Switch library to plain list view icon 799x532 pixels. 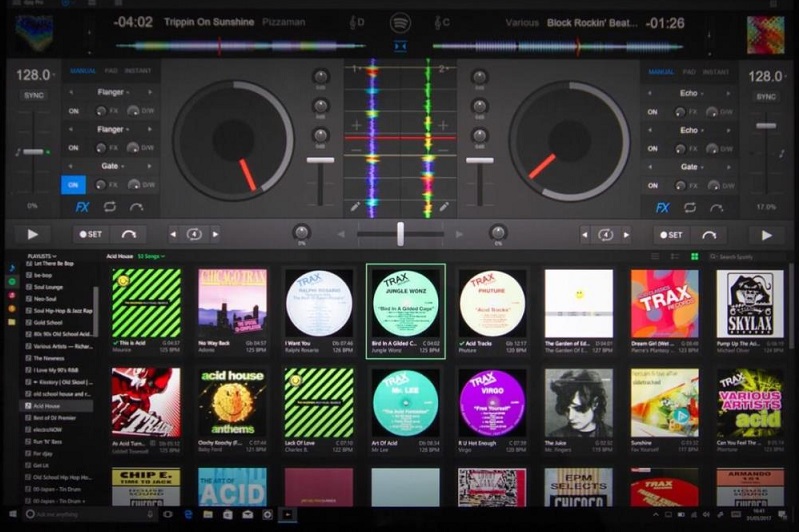coord(655,256)
